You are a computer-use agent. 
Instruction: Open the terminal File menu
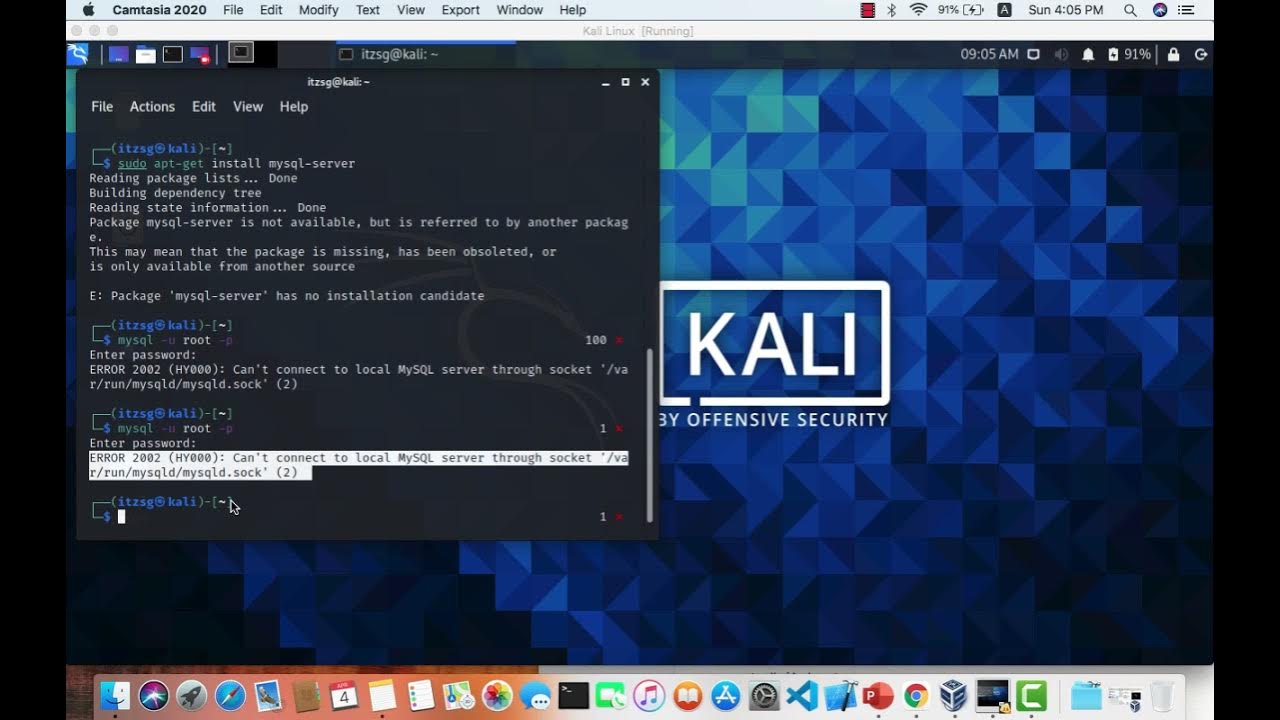[102, 106]
